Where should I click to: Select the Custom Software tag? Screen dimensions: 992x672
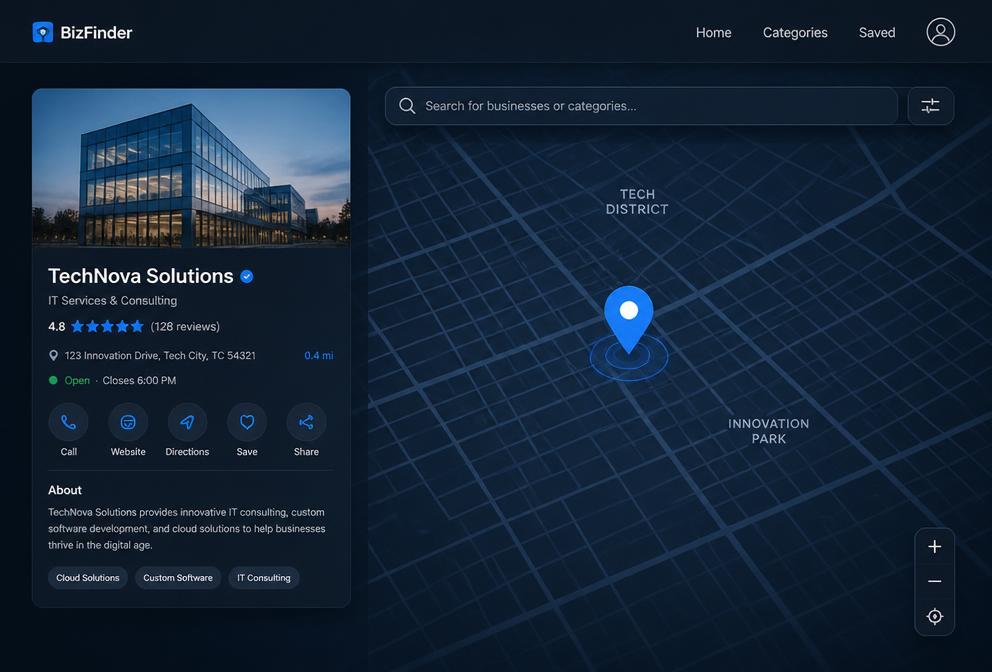pos(178,578)
